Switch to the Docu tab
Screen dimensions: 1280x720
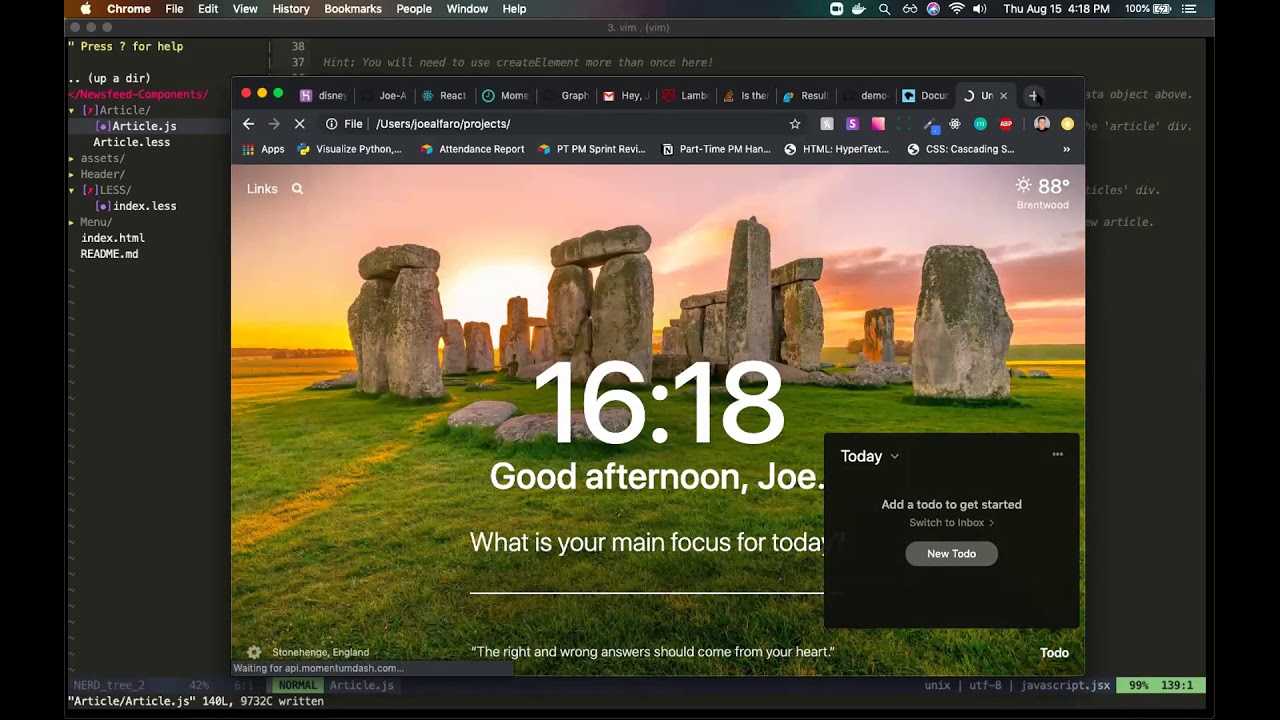926,96
